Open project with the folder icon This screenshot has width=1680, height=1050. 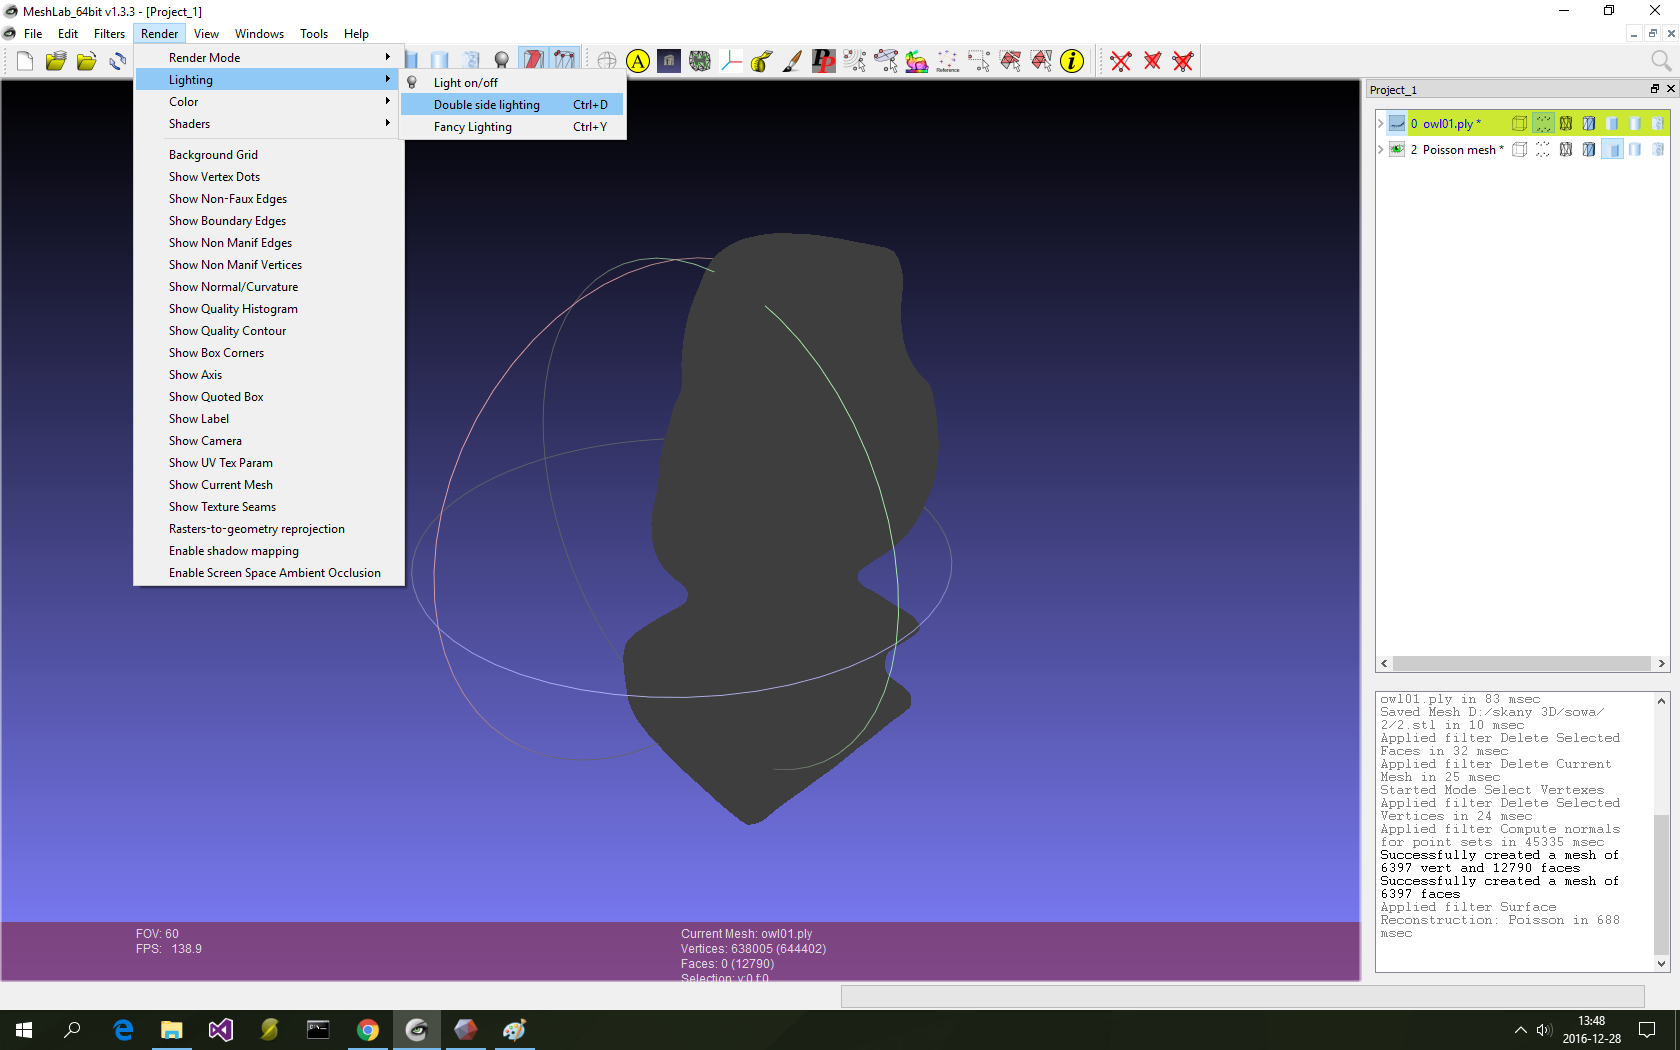[55, 61]
